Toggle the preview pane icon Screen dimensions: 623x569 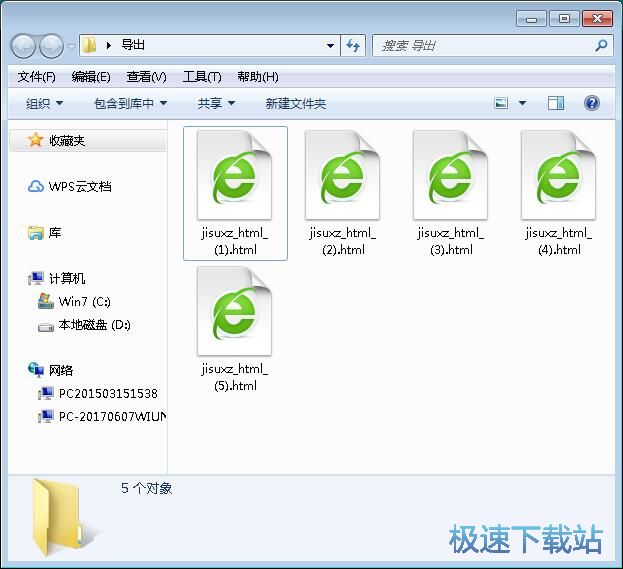pos(555,103)
